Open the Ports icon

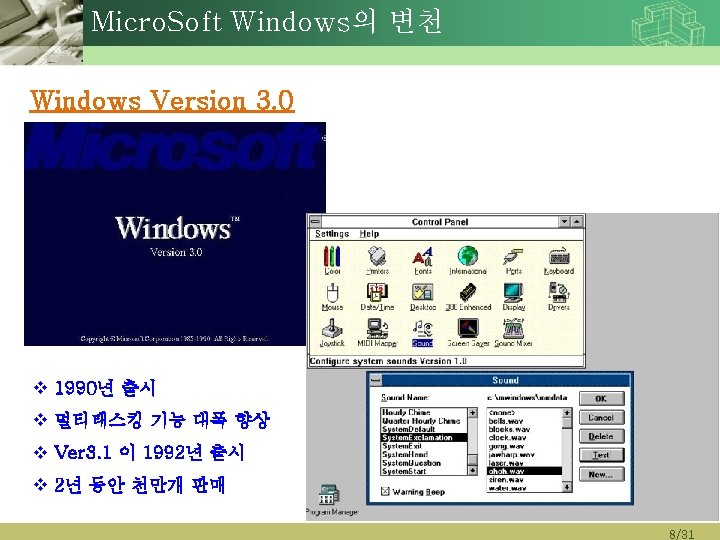513,260
